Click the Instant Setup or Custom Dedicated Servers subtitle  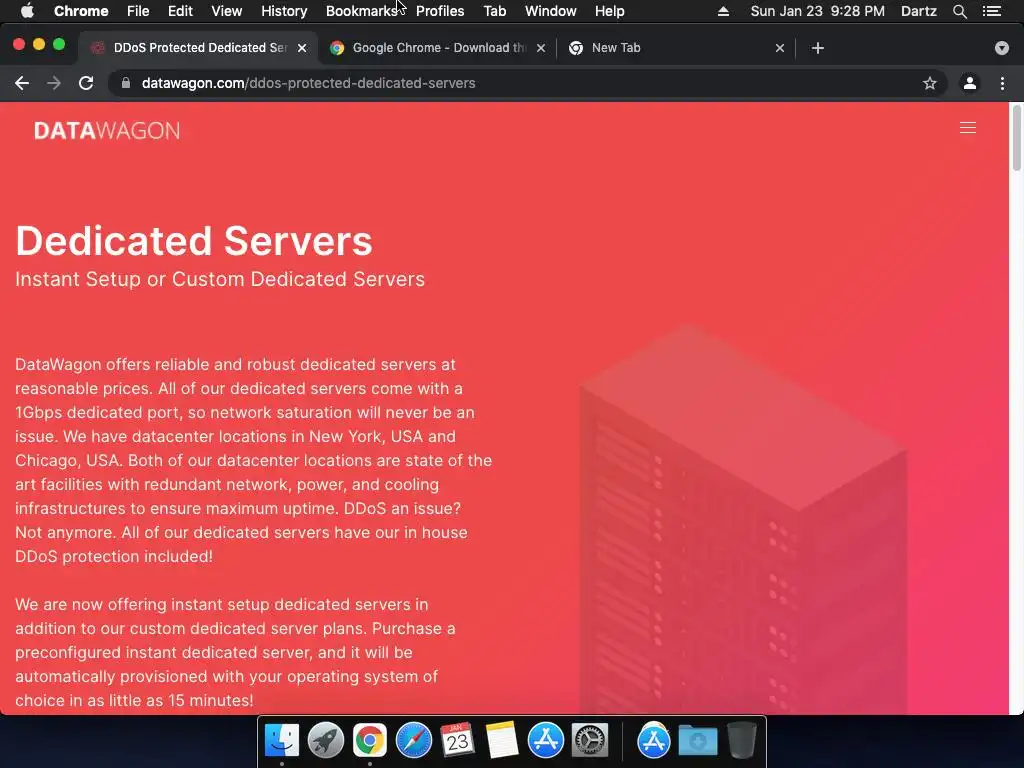click(220, 279)
